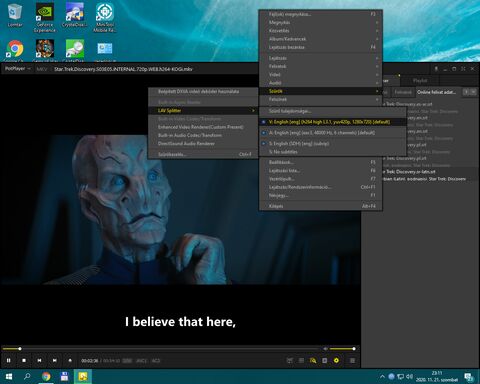Choose Fájl(ok) megnyitása... menu entry

tap(321, 14)
